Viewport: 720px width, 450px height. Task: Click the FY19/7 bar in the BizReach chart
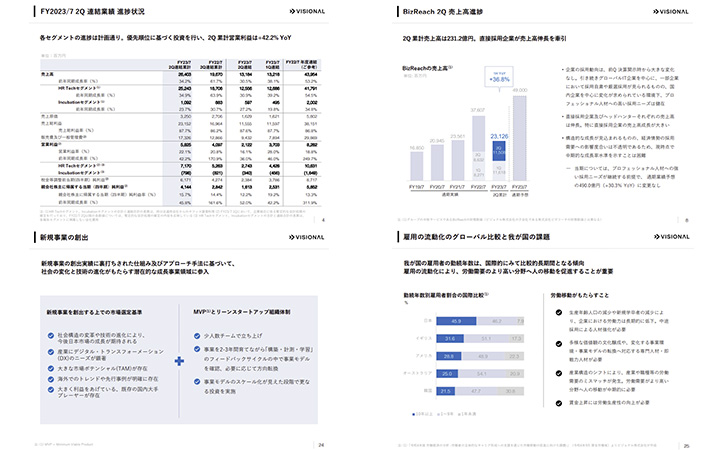[x=416, y=166]
